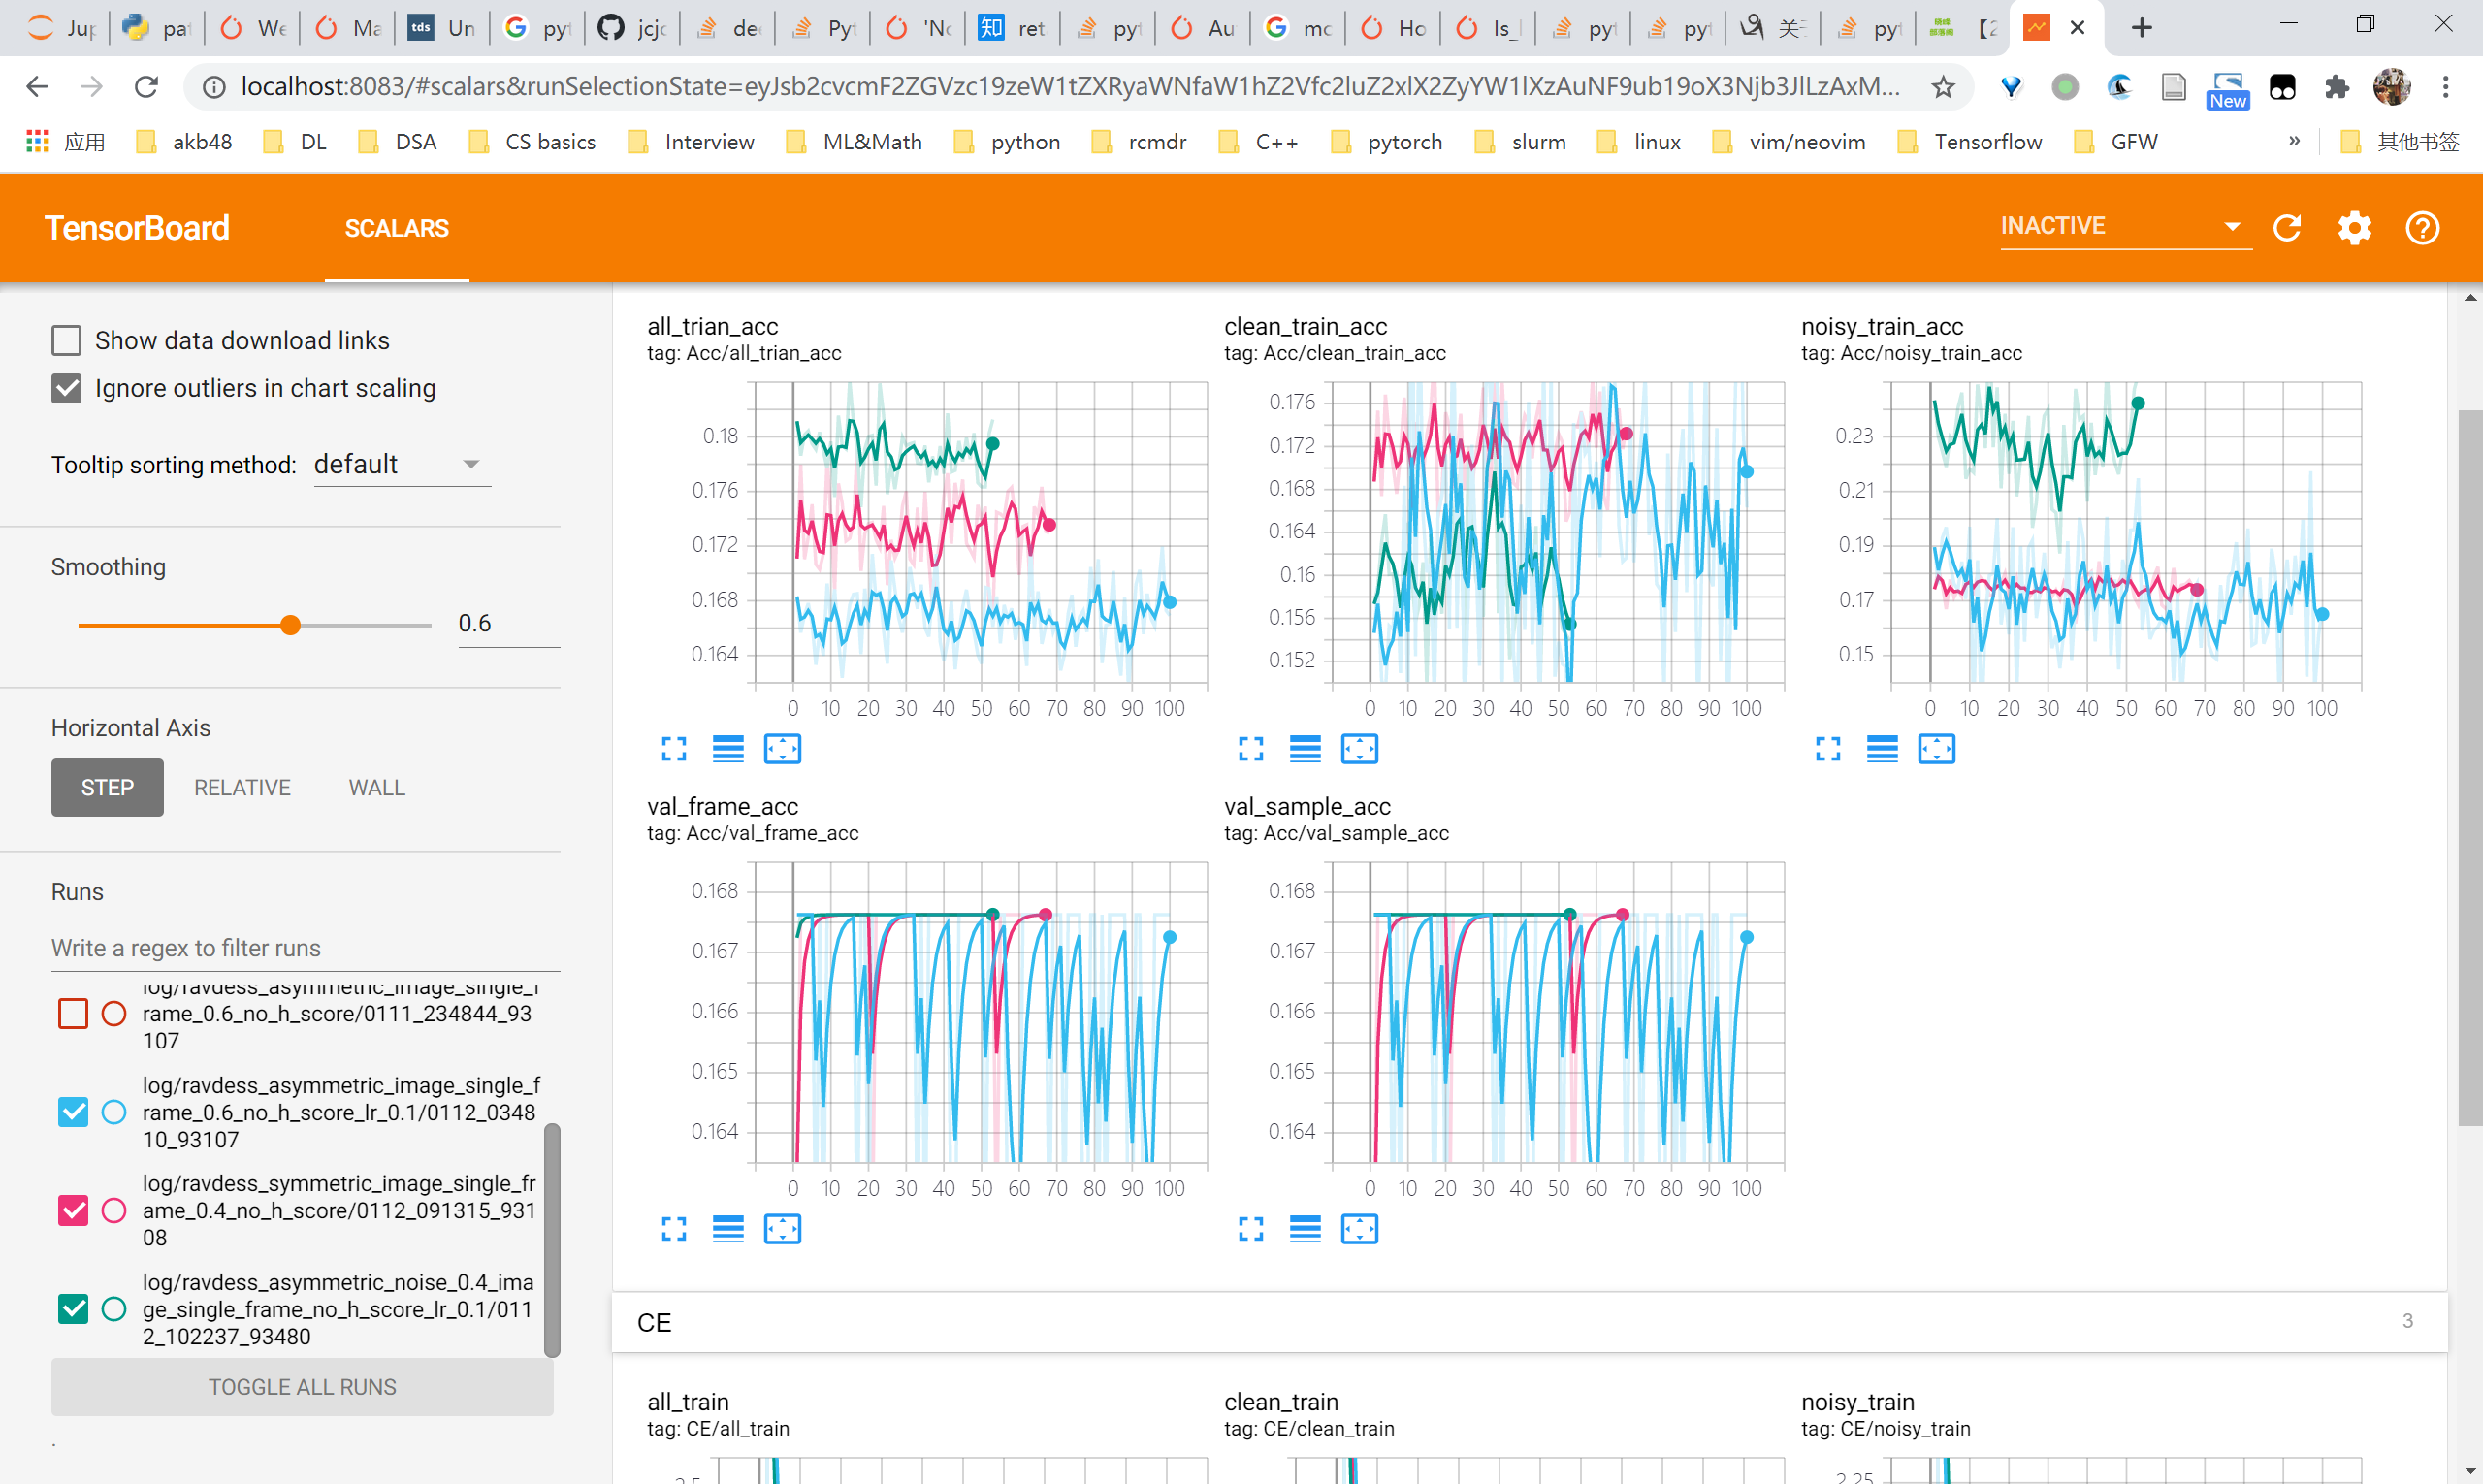This screenshot has height=1484, width=2483.
Task: Expand val_sample_acc chart to full size
Action: tap(1251, 1229)
